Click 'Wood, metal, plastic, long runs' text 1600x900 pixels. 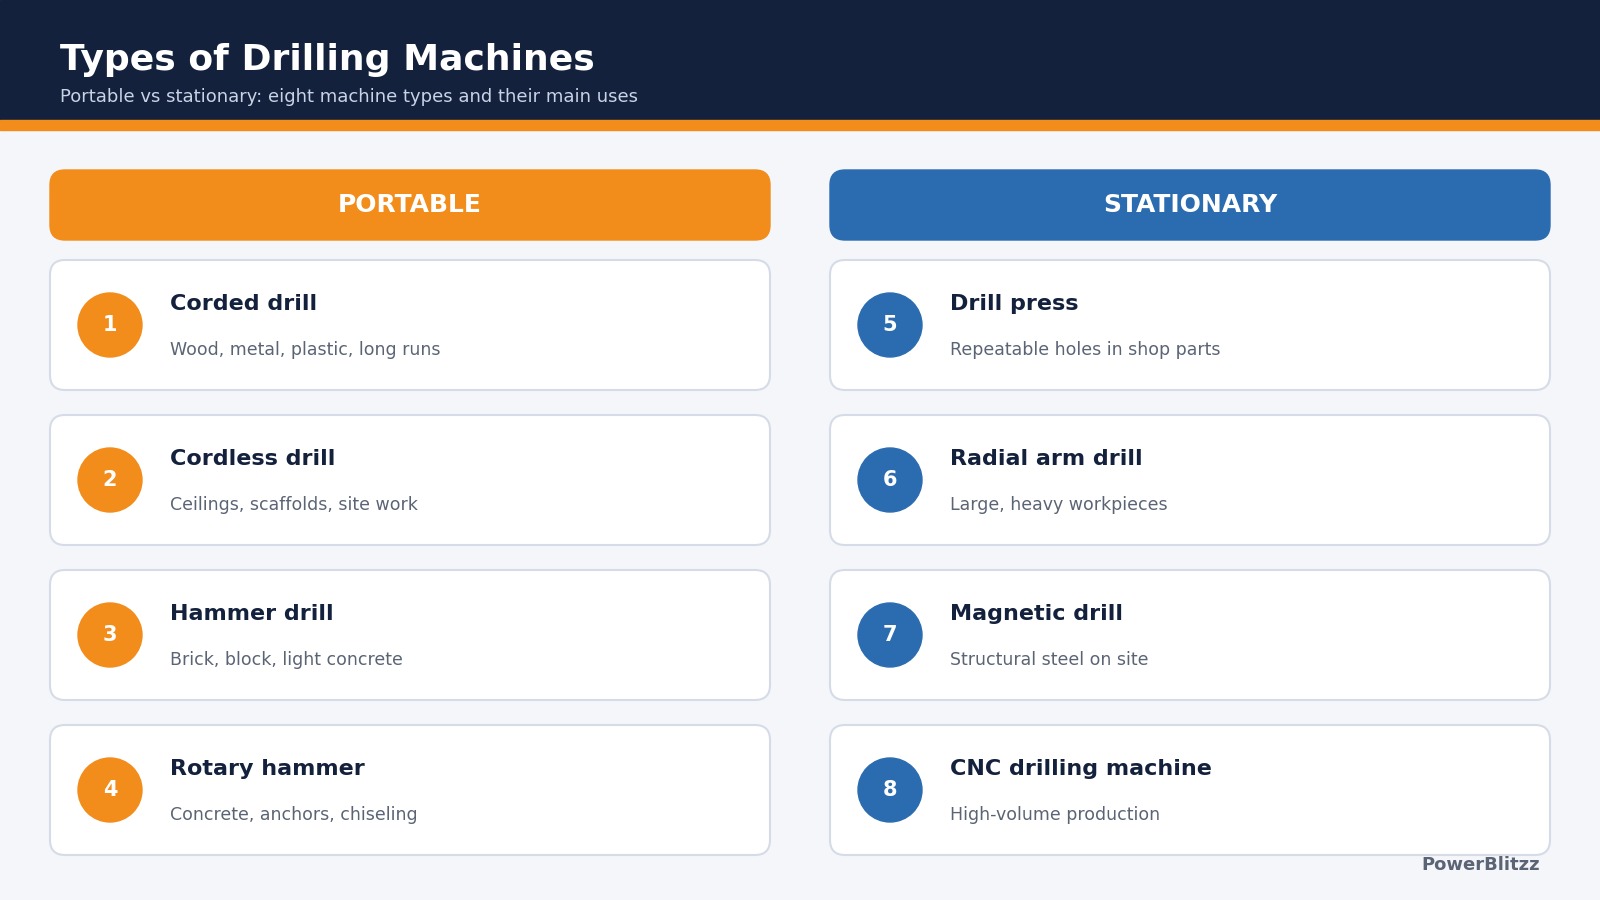[305, 350]
